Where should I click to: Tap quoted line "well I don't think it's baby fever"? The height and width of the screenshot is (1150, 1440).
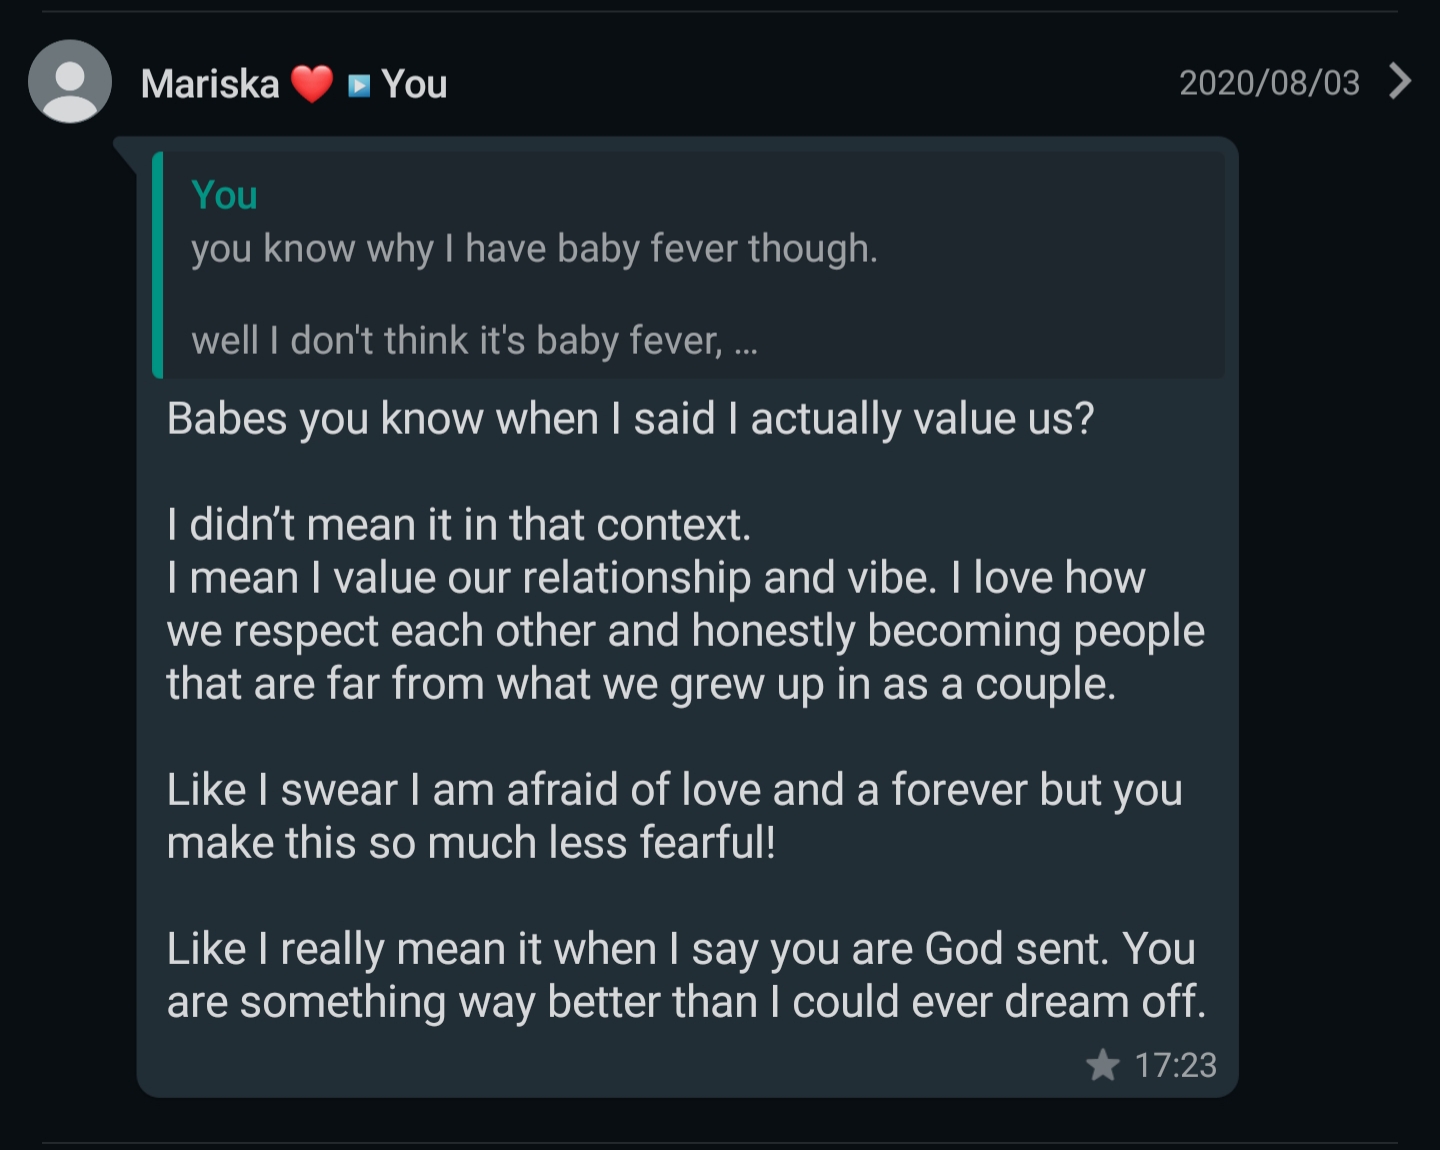(x=456, y=341)
